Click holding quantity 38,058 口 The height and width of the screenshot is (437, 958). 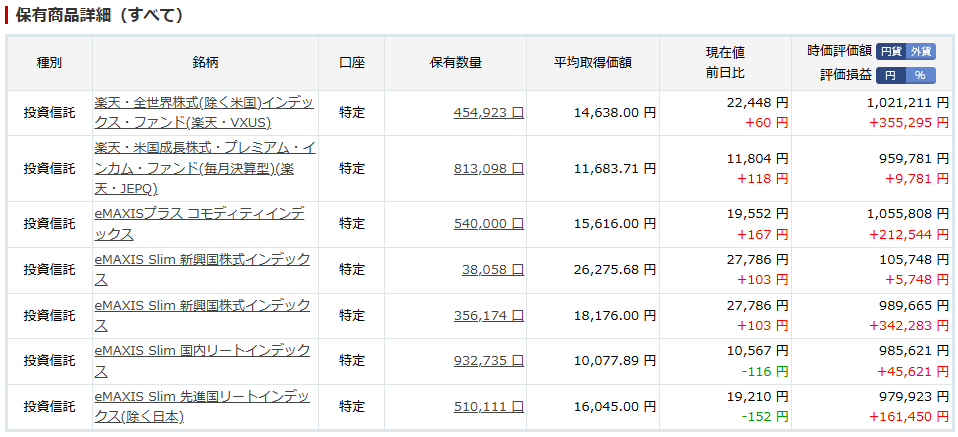(492, 270)
